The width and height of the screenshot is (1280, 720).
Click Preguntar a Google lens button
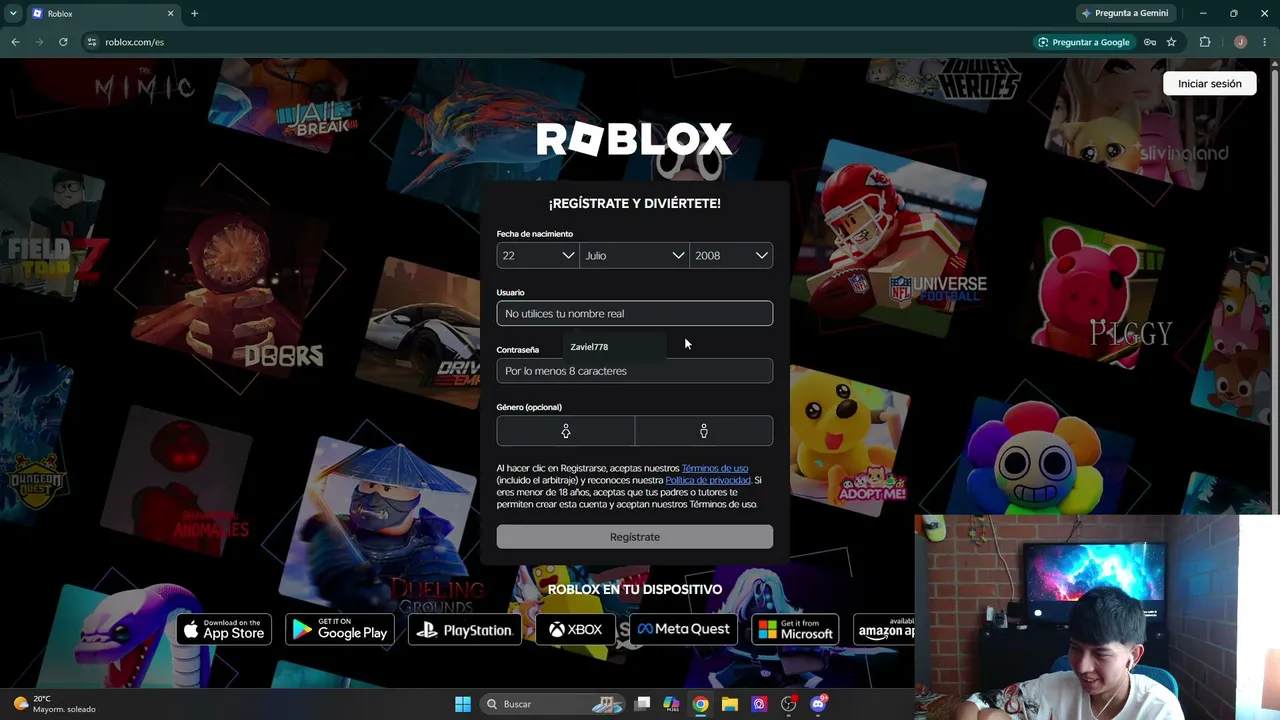pos(1084,42)
